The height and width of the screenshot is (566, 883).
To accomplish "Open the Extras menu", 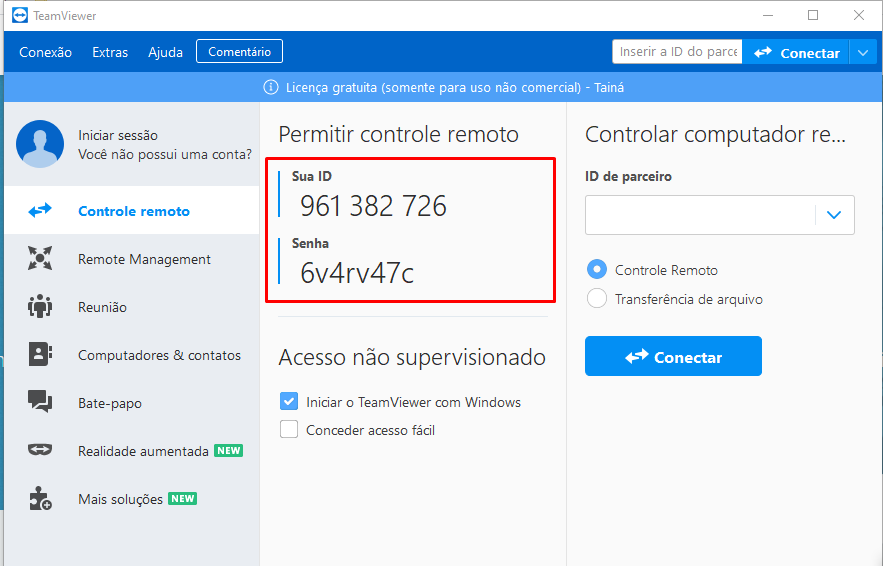I will tap(110, 52).
